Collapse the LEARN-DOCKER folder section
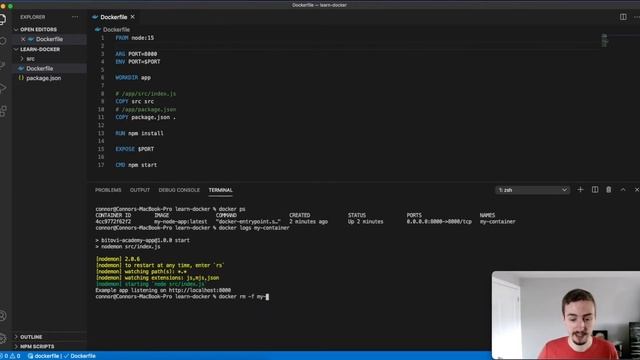Screen dimensions: 640x360 [40, 49]
